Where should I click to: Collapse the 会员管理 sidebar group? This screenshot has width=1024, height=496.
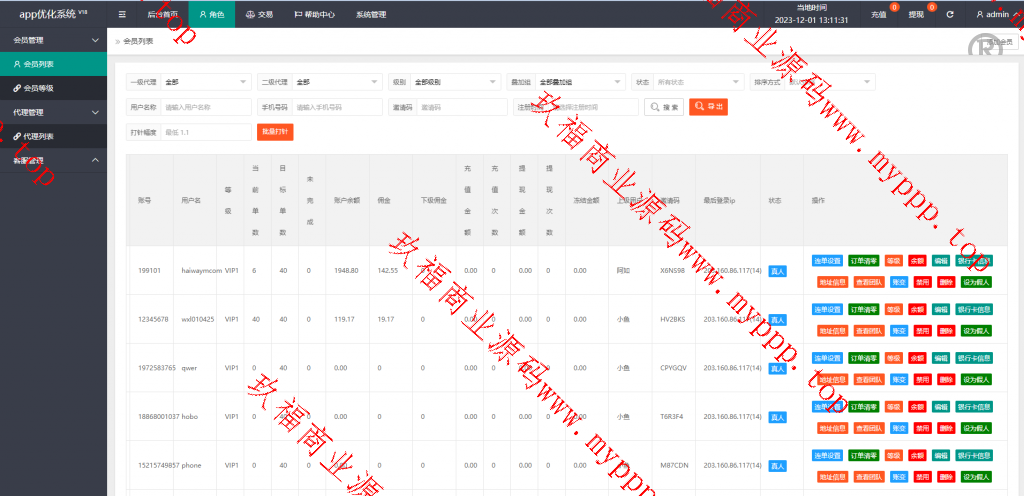coord(95,40)
